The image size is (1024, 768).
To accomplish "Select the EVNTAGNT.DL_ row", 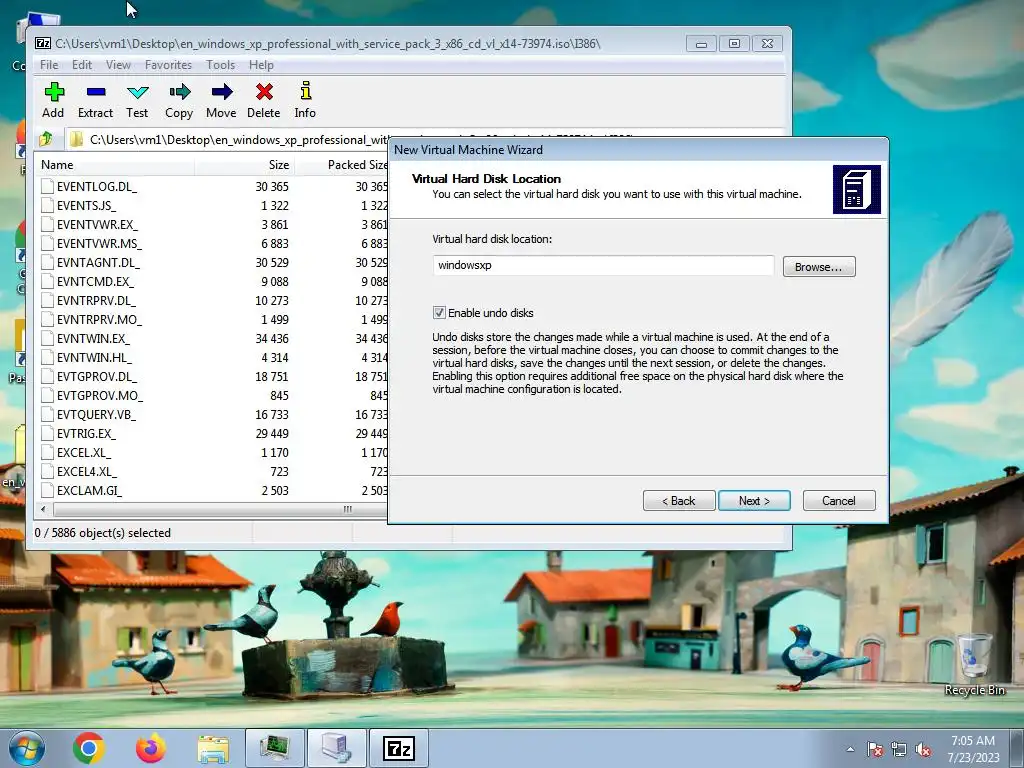I will 212,263.
